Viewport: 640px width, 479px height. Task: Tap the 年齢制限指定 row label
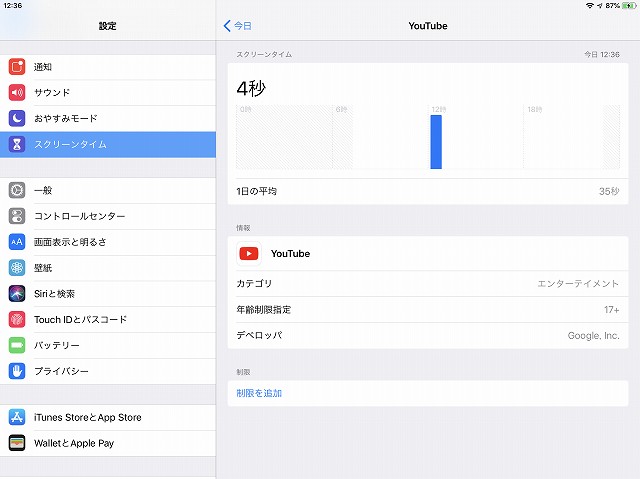coord(264,310)
